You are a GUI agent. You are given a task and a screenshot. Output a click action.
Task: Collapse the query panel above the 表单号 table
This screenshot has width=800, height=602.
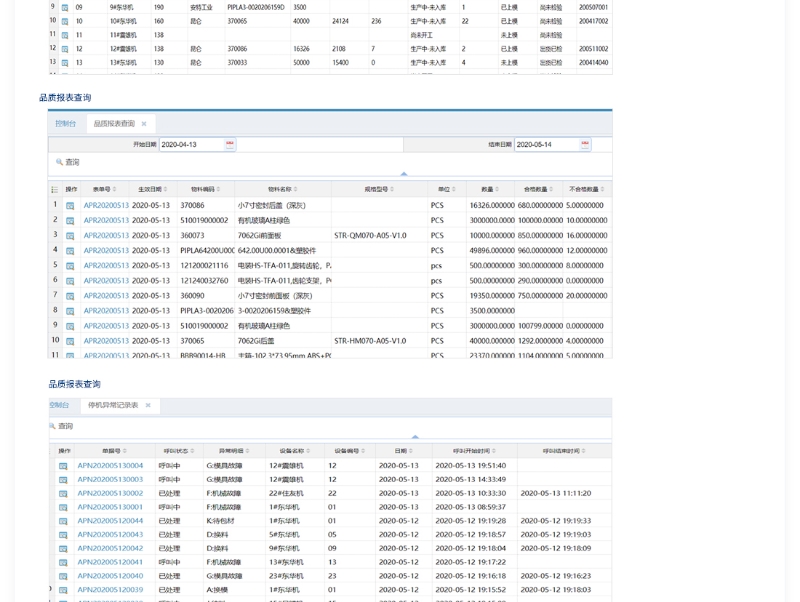tap(404, 174)
